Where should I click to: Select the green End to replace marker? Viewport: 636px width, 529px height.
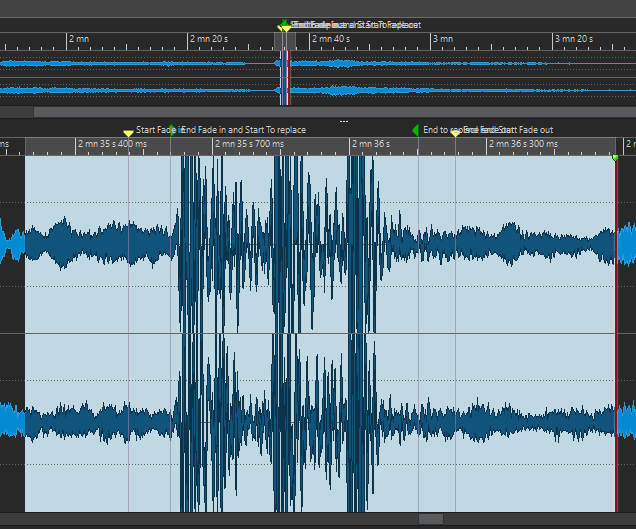click(415, 130)
